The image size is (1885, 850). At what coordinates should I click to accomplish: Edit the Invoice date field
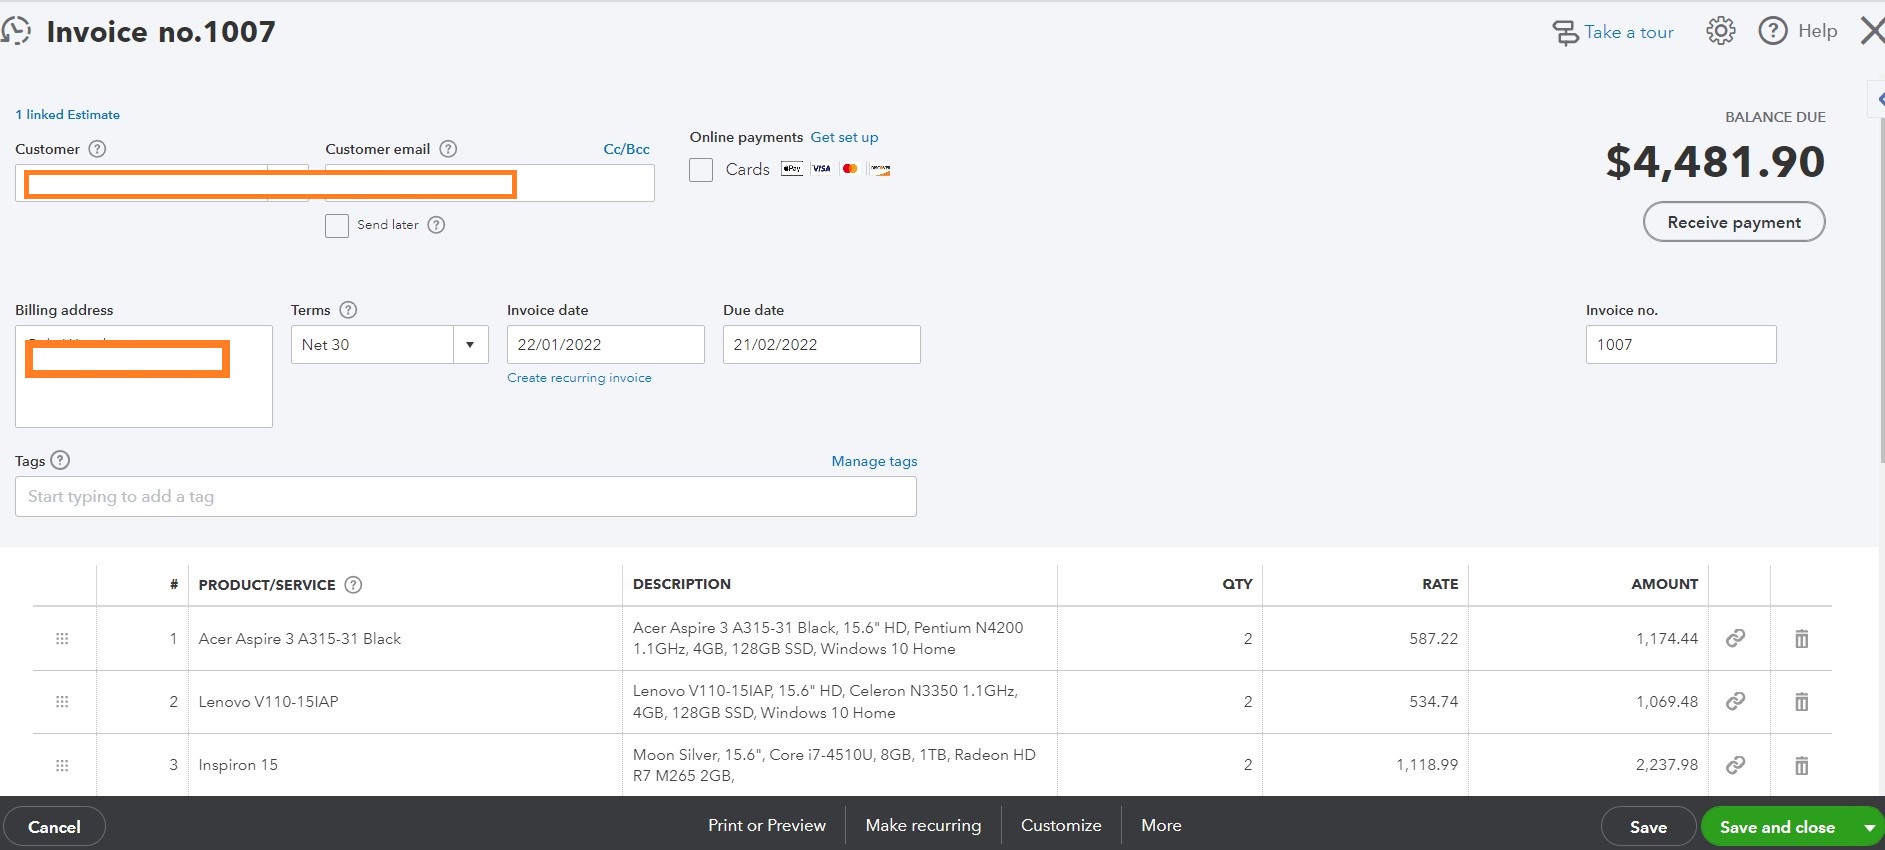pyautogui.click(x=605, y=344)
